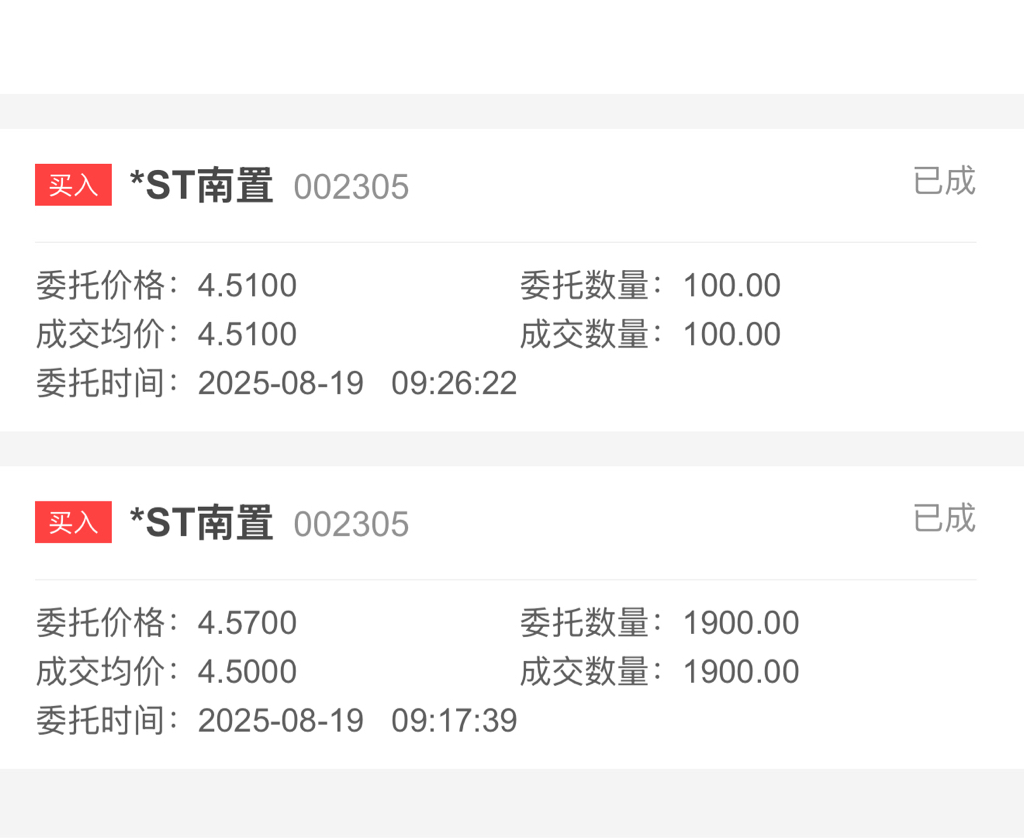Select 委托价格 4.5700 in second order
The width and height of the screenshot is (1024, 838).
click(247, 623)
